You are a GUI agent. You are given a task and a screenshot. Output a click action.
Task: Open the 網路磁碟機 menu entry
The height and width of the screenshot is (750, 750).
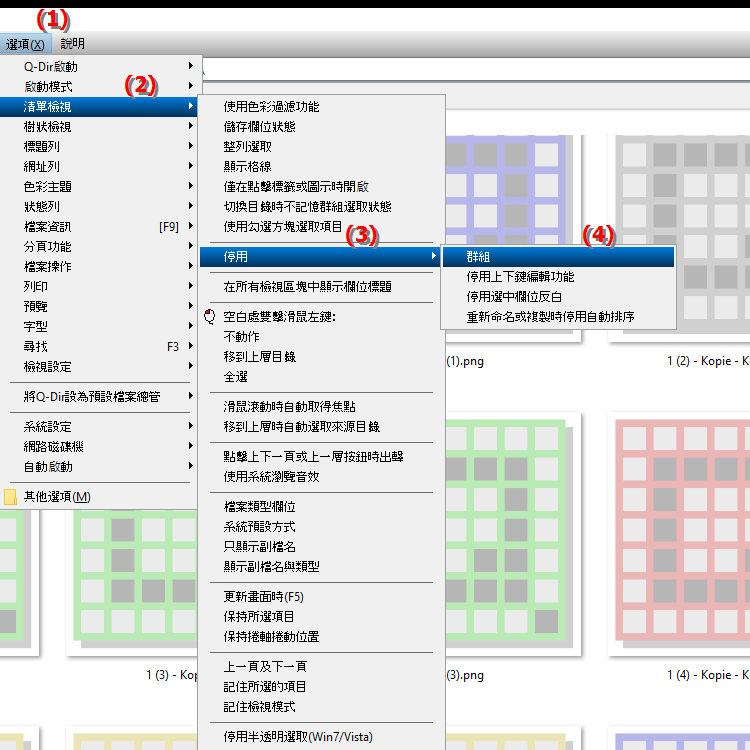pyautogui.click(x=100, y=446)
